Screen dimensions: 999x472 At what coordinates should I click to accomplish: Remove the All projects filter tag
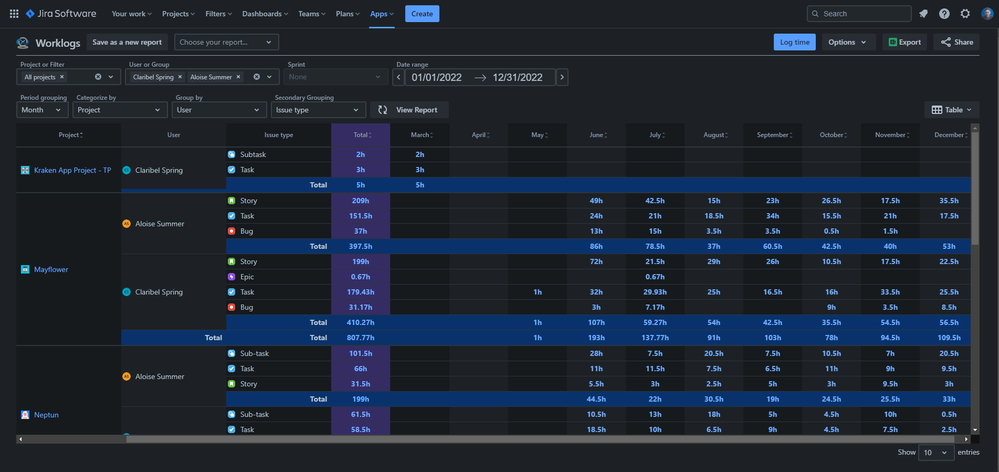[62, 76]
